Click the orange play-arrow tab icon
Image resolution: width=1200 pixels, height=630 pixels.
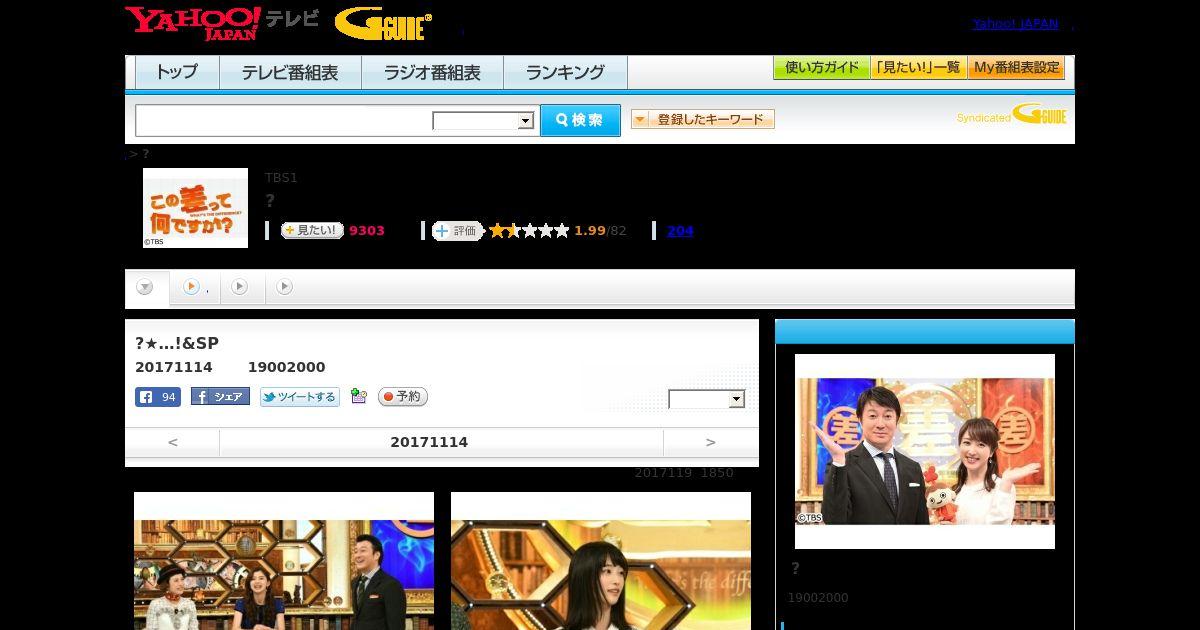tap(191, 287)
